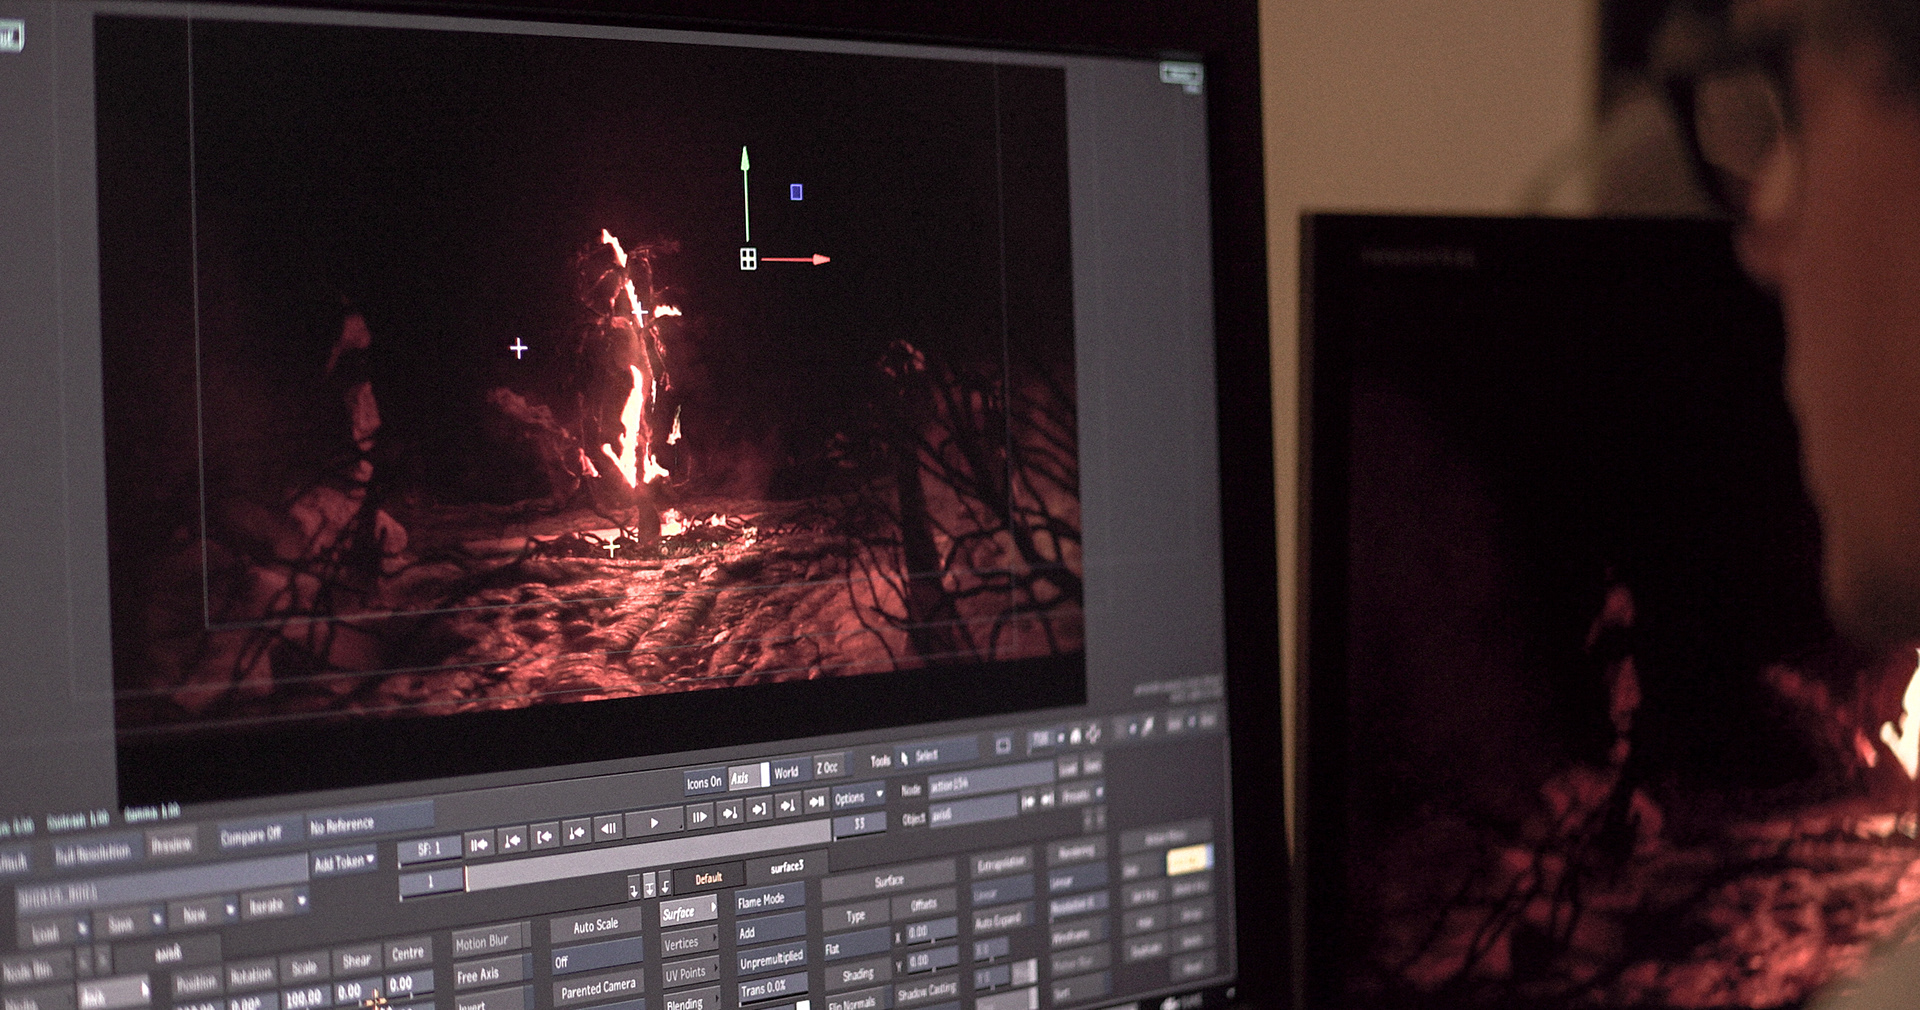Click the timeline scrub bar
This screenshot has height=1010, width=1920.
coord(648,855)
